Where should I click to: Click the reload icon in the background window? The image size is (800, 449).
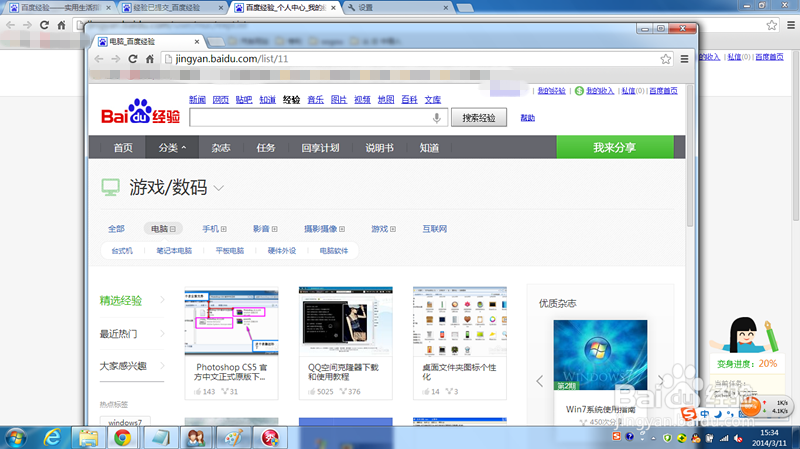(x=44, y=25)
